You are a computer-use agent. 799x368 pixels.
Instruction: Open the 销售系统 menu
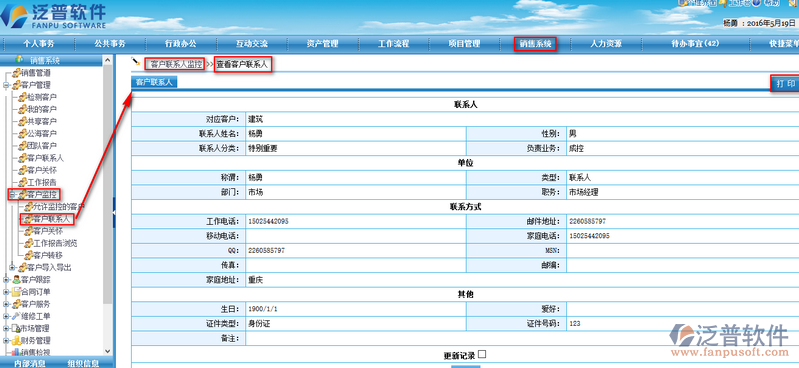(x=535, y=44)
